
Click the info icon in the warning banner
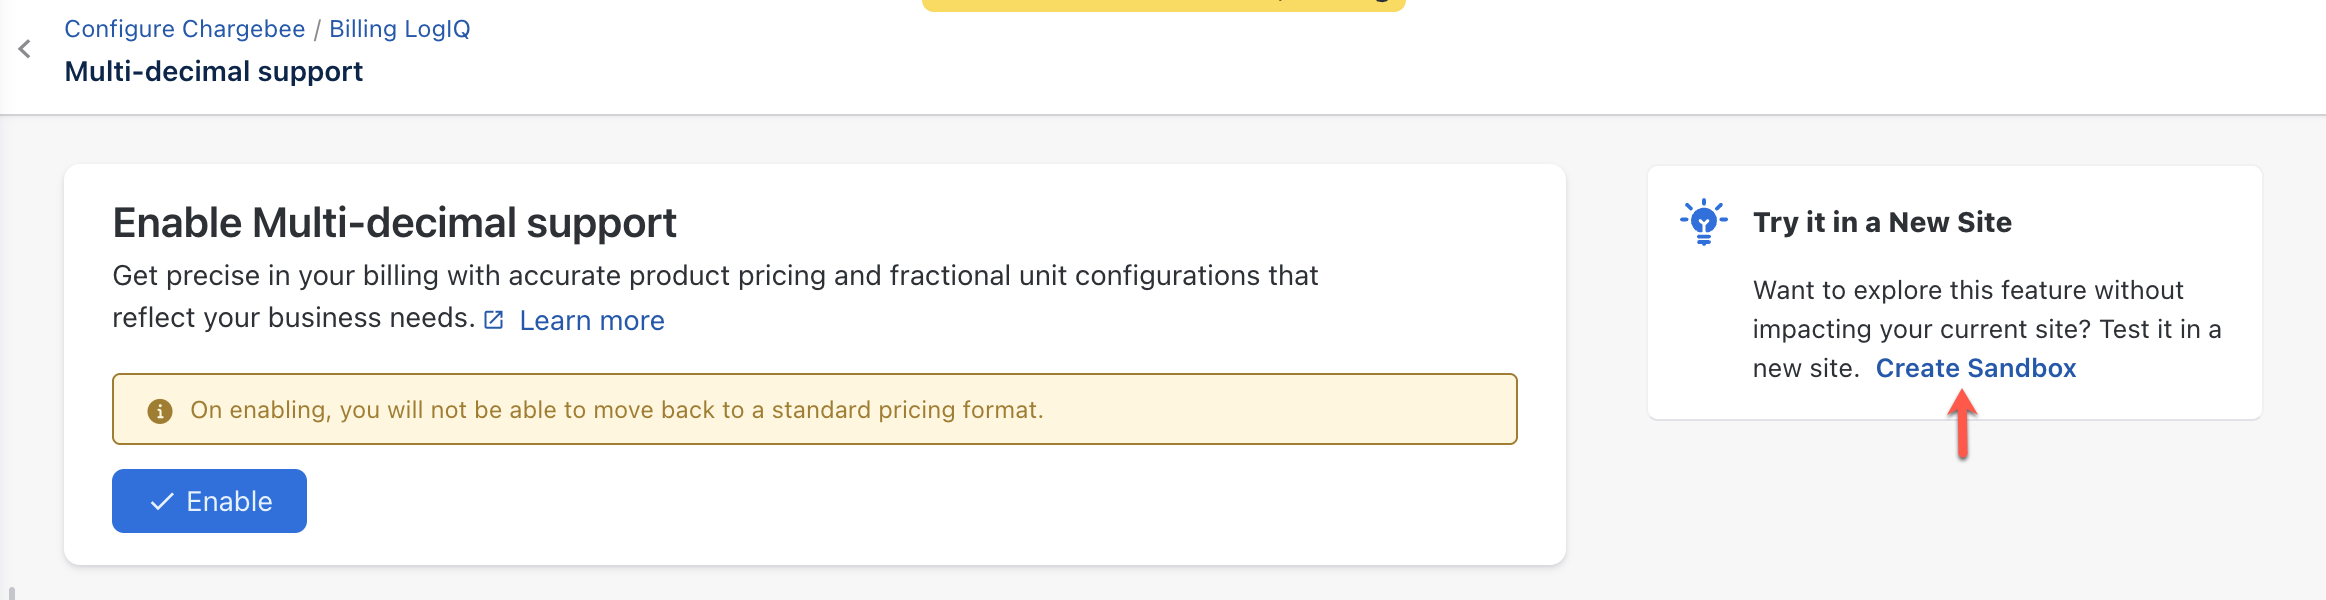click(x=160, y=411)
